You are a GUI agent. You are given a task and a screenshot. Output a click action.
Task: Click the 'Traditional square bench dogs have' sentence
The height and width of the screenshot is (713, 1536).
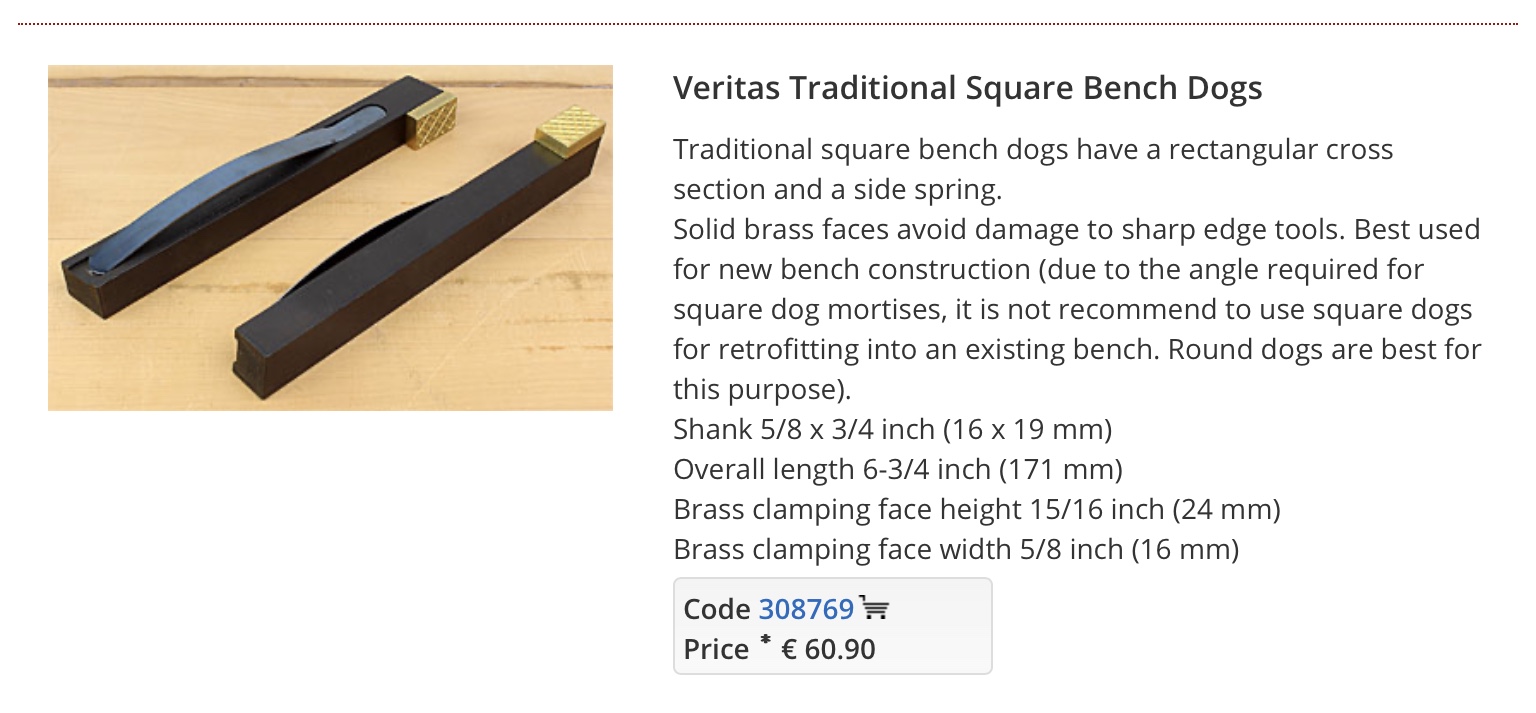coord(1033,169)
